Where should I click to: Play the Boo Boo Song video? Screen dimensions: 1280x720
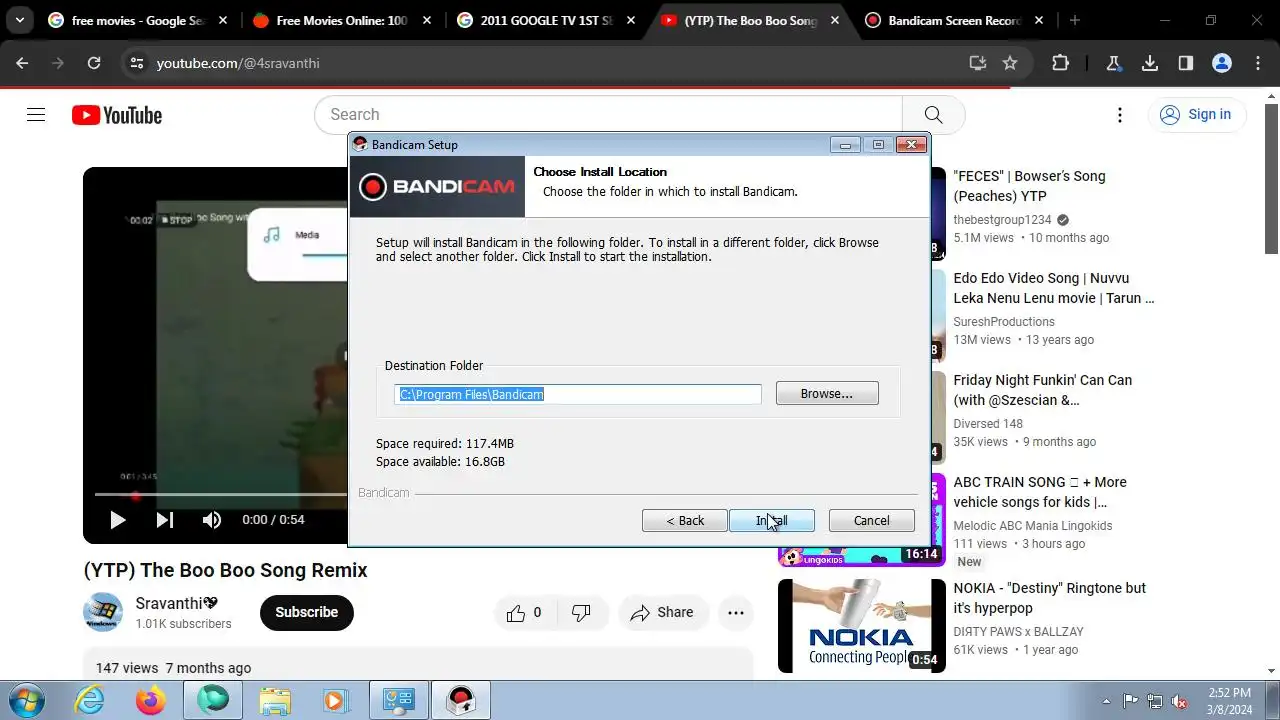click(117, 520)
